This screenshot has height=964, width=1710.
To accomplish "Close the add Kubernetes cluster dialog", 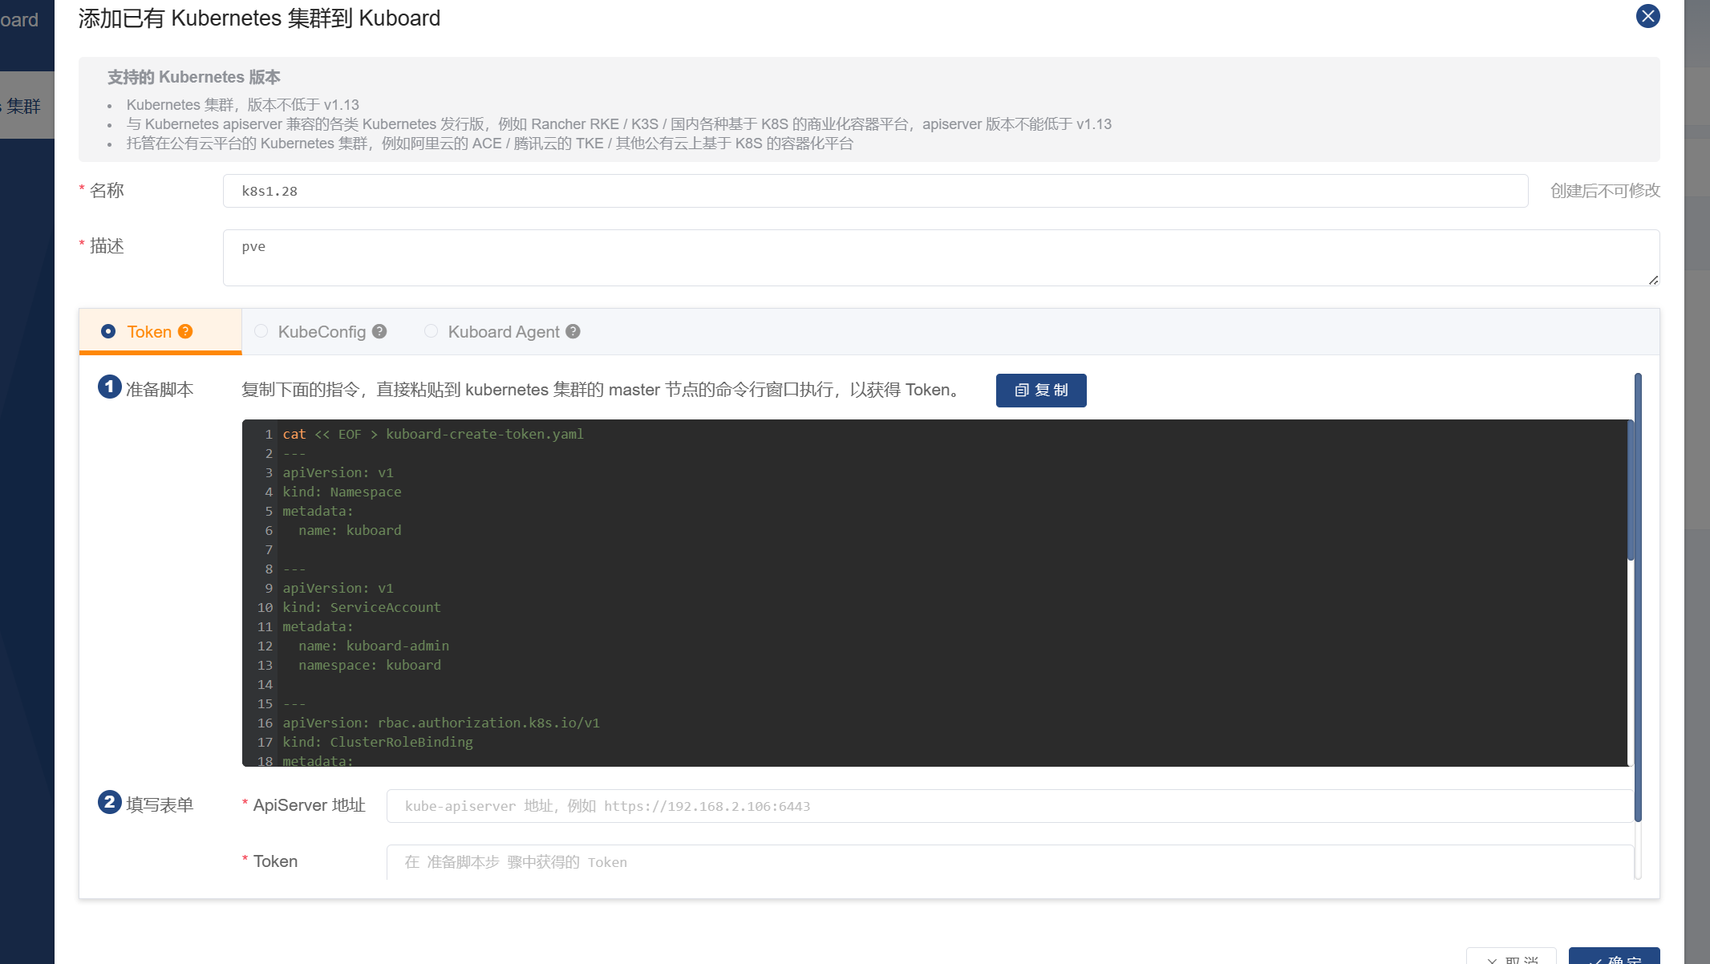I will coord(1648,16).
